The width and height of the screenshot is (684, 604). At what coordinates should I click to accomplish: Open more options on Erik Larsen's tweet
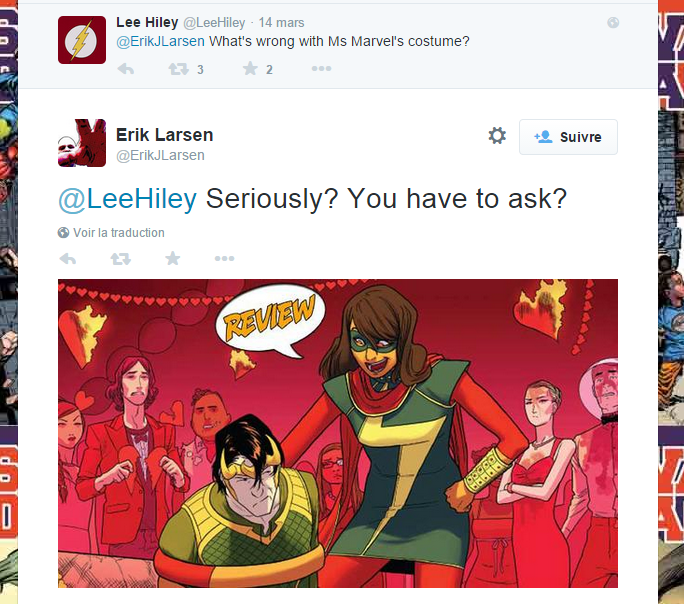click(225, 259)
